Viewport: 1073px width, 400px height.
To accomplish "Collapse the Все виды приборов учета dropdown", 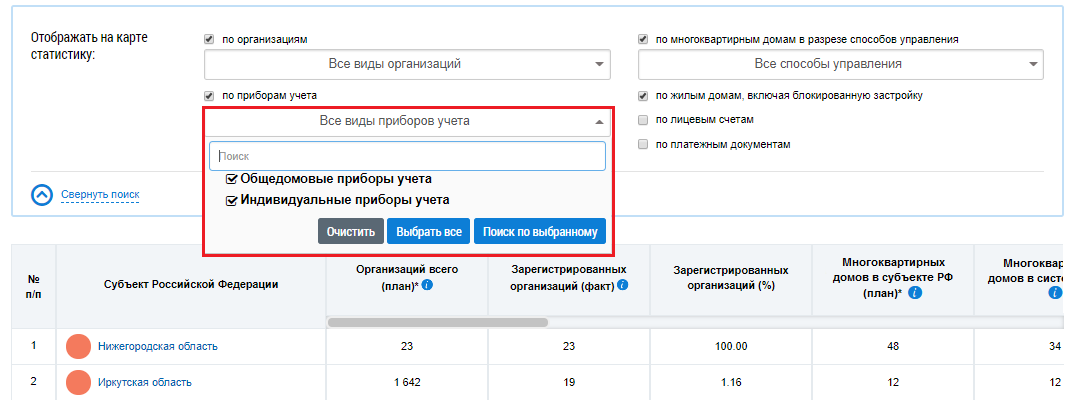I will tap(407, 122).
